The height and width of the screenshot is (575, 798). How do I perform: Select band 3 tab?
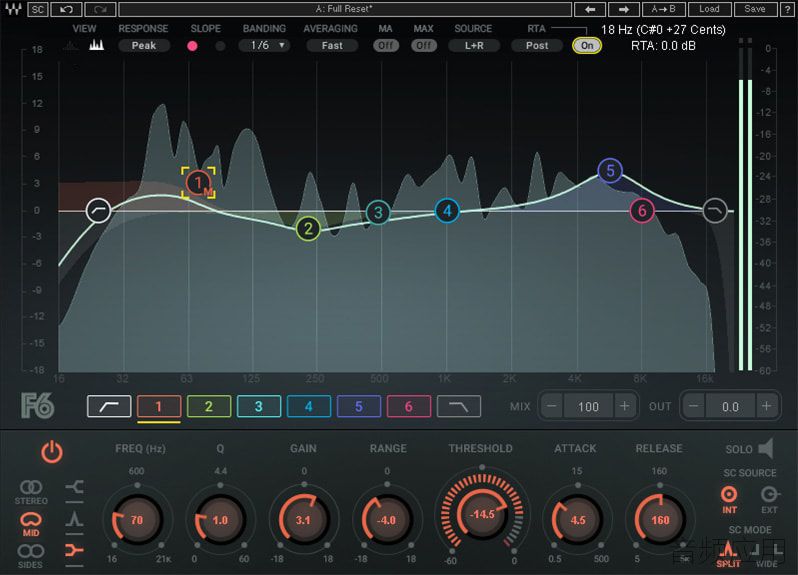coord(259,407)
